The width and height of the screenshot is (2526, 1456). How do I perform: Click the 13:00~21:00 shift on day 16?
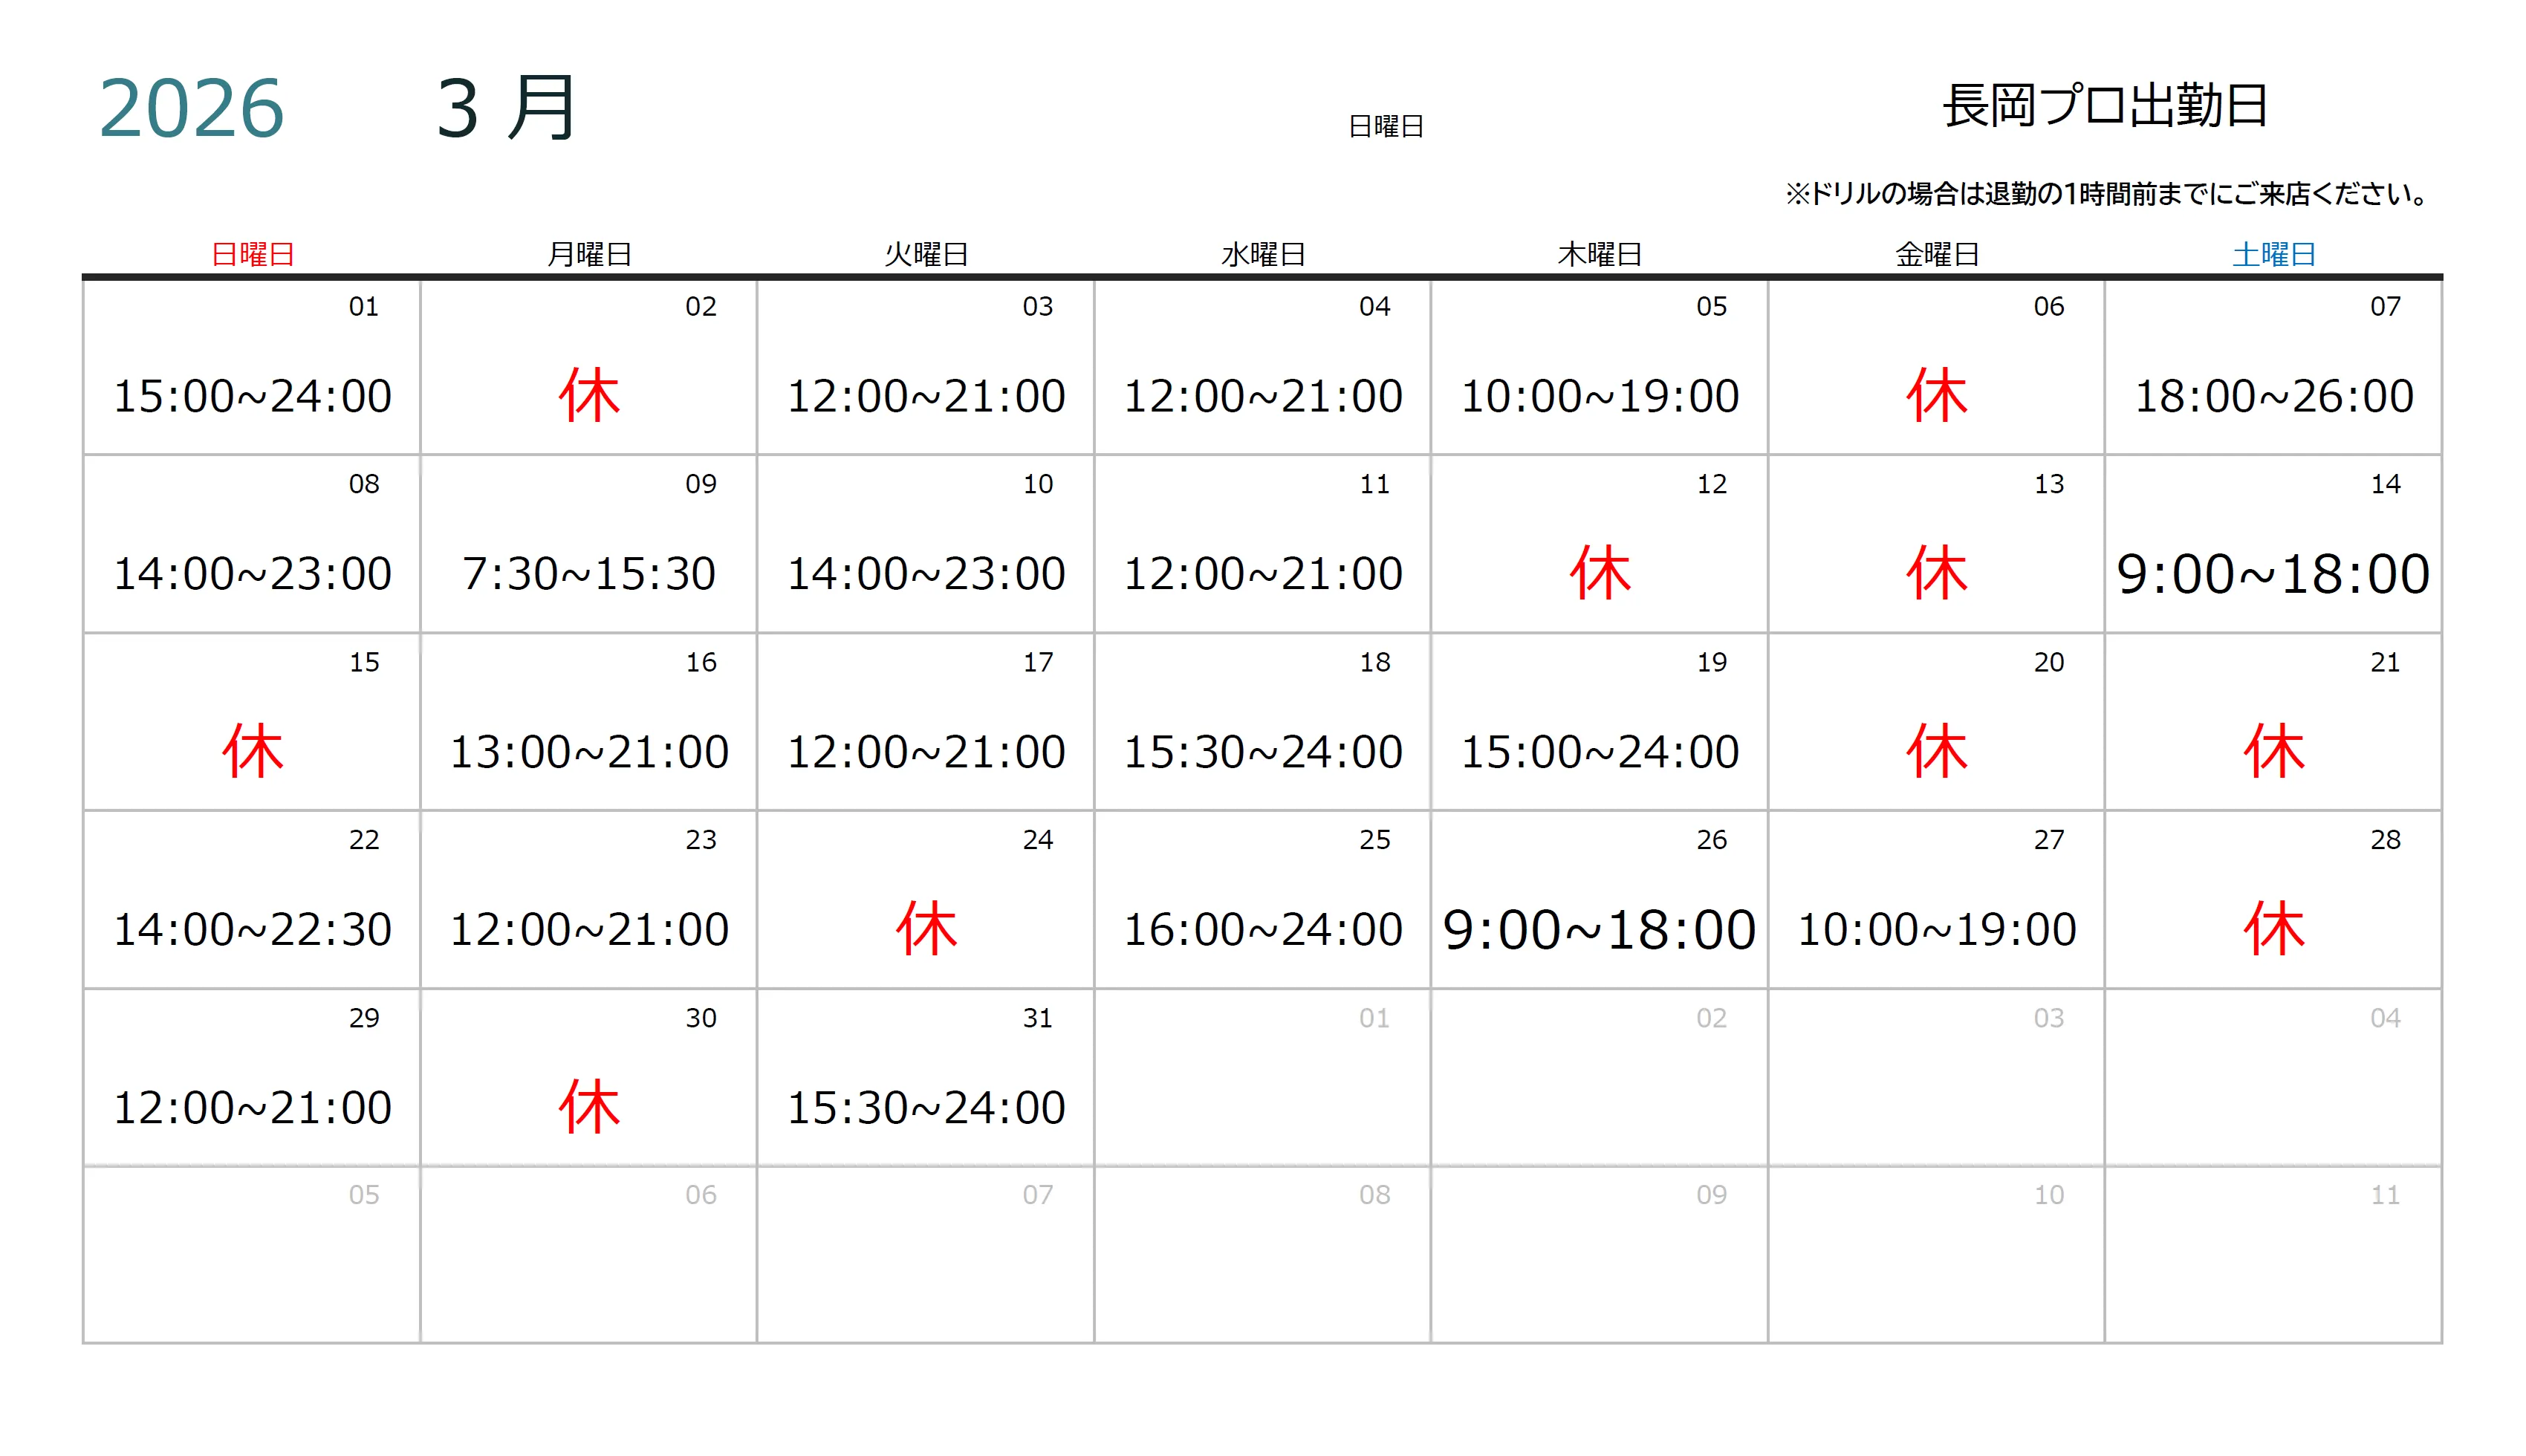point(589,752)
